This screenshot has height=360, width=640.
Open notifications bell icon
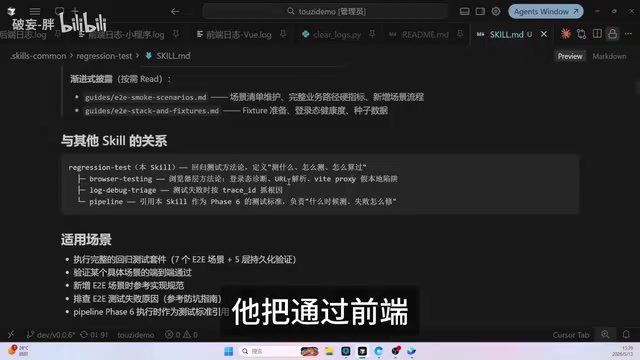[626, 335]
